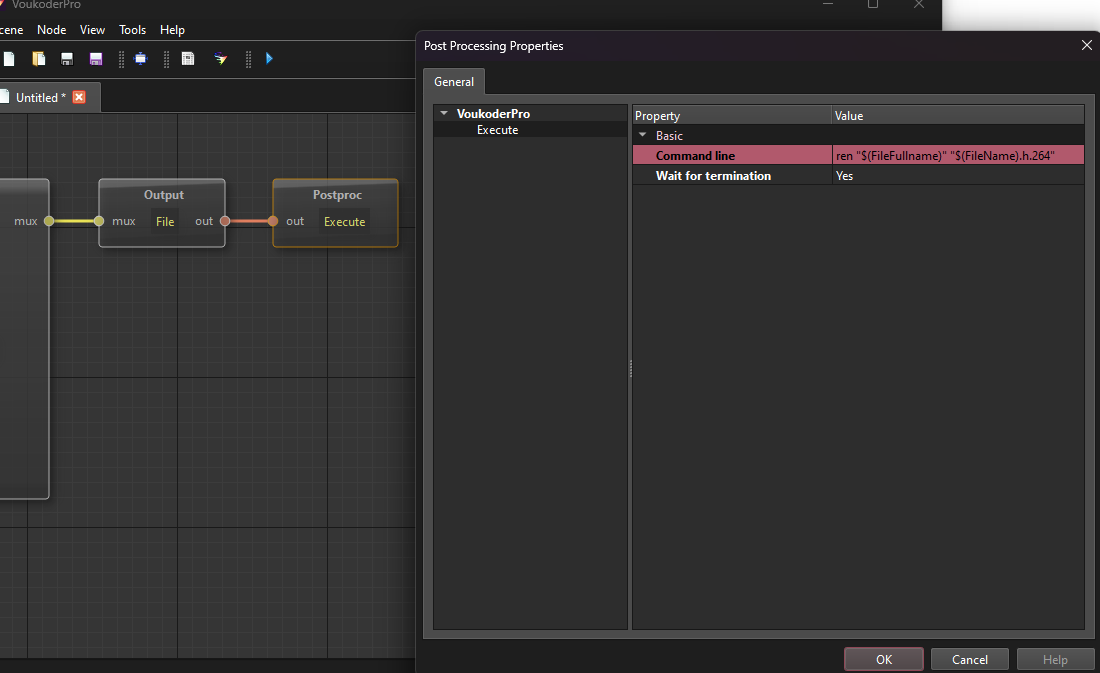Click the open scene folder icon
The image size is (1100, 673).
click(x=39, y=59)
